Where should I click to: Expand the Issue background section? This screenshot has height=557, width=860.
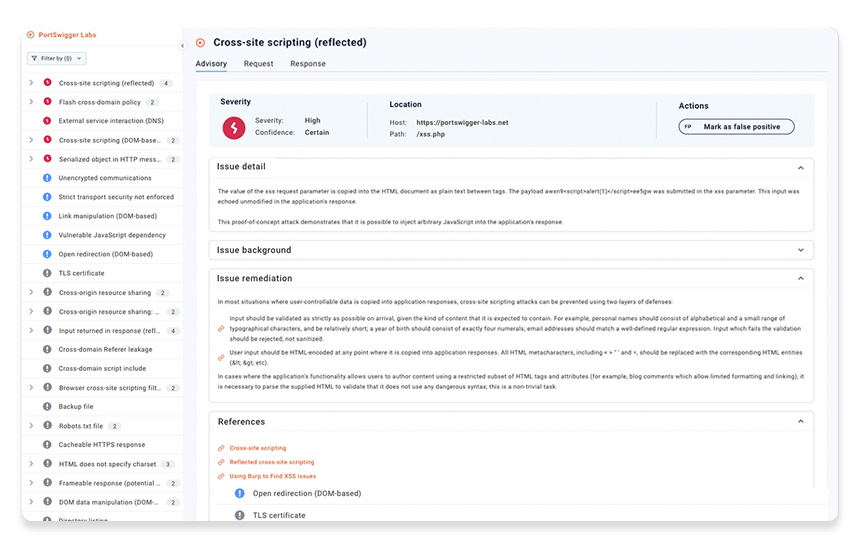point(800,250)
